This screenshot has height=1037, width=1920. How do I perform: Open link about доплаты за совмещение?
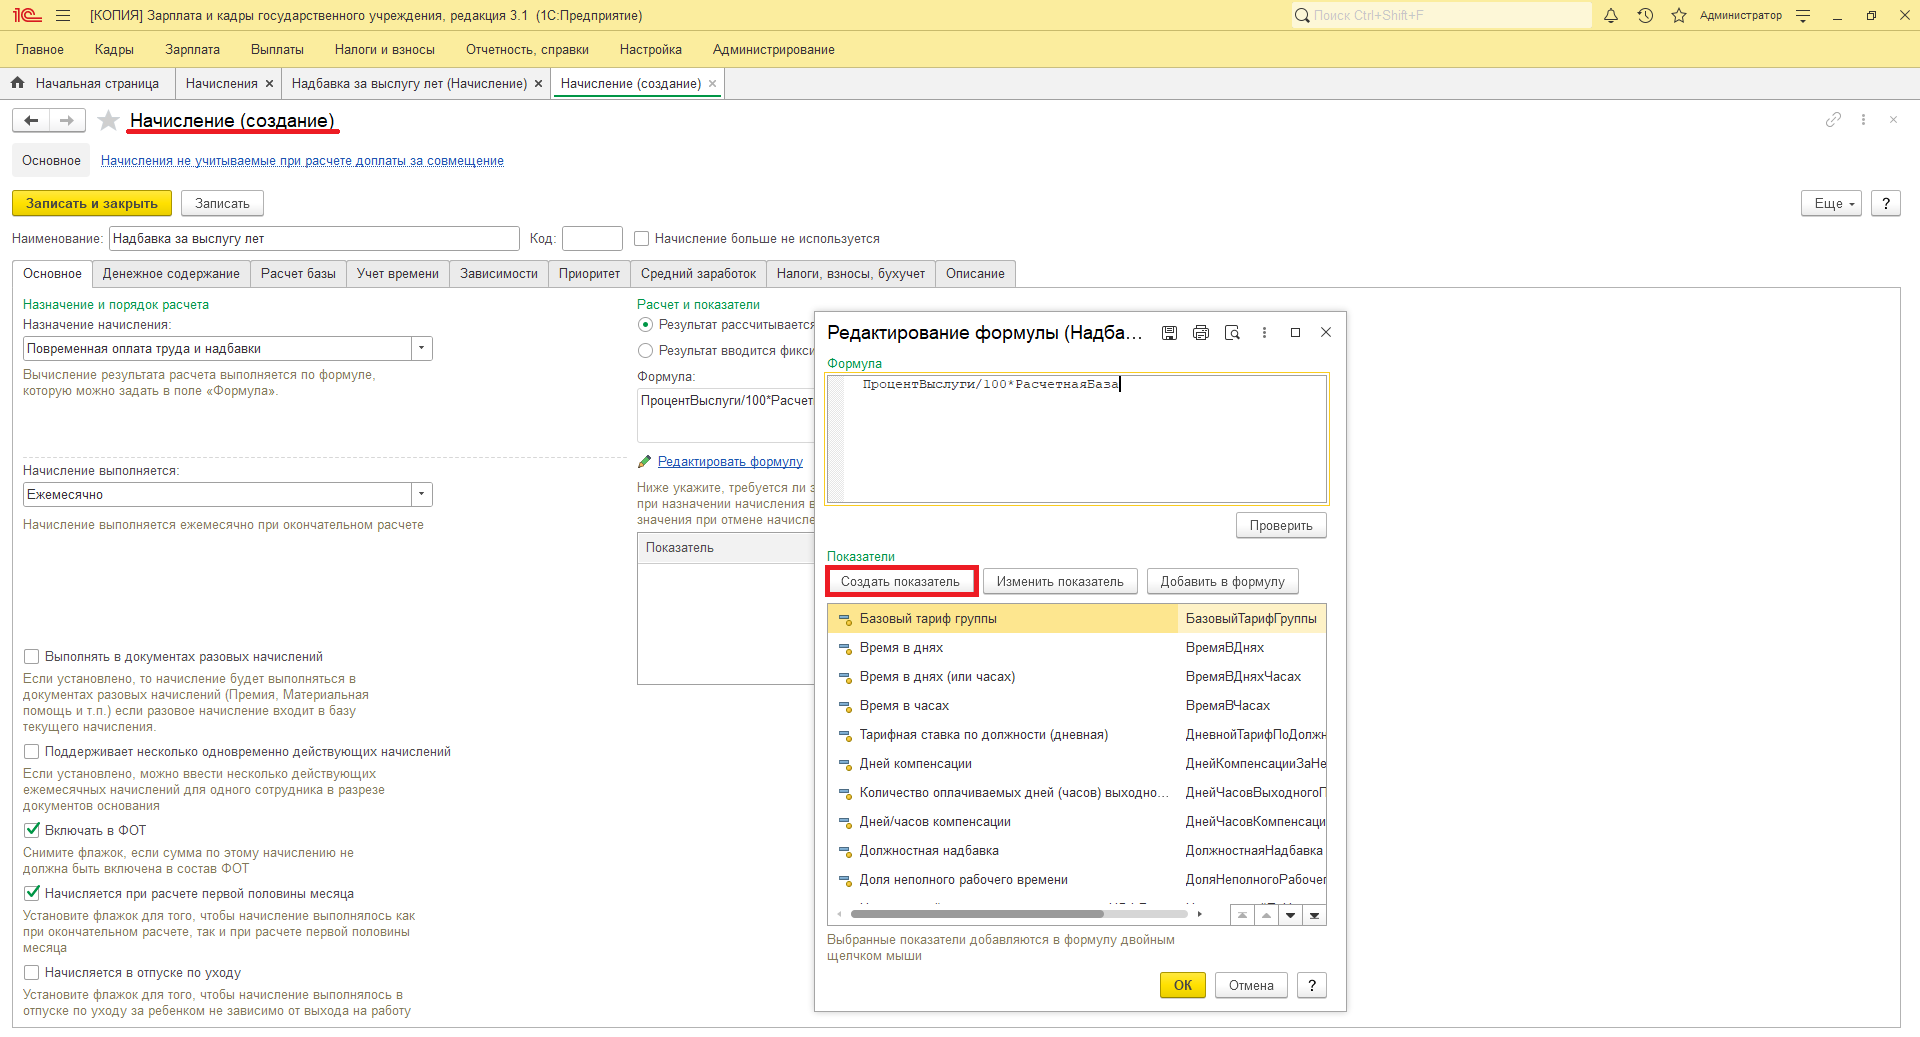302,161
